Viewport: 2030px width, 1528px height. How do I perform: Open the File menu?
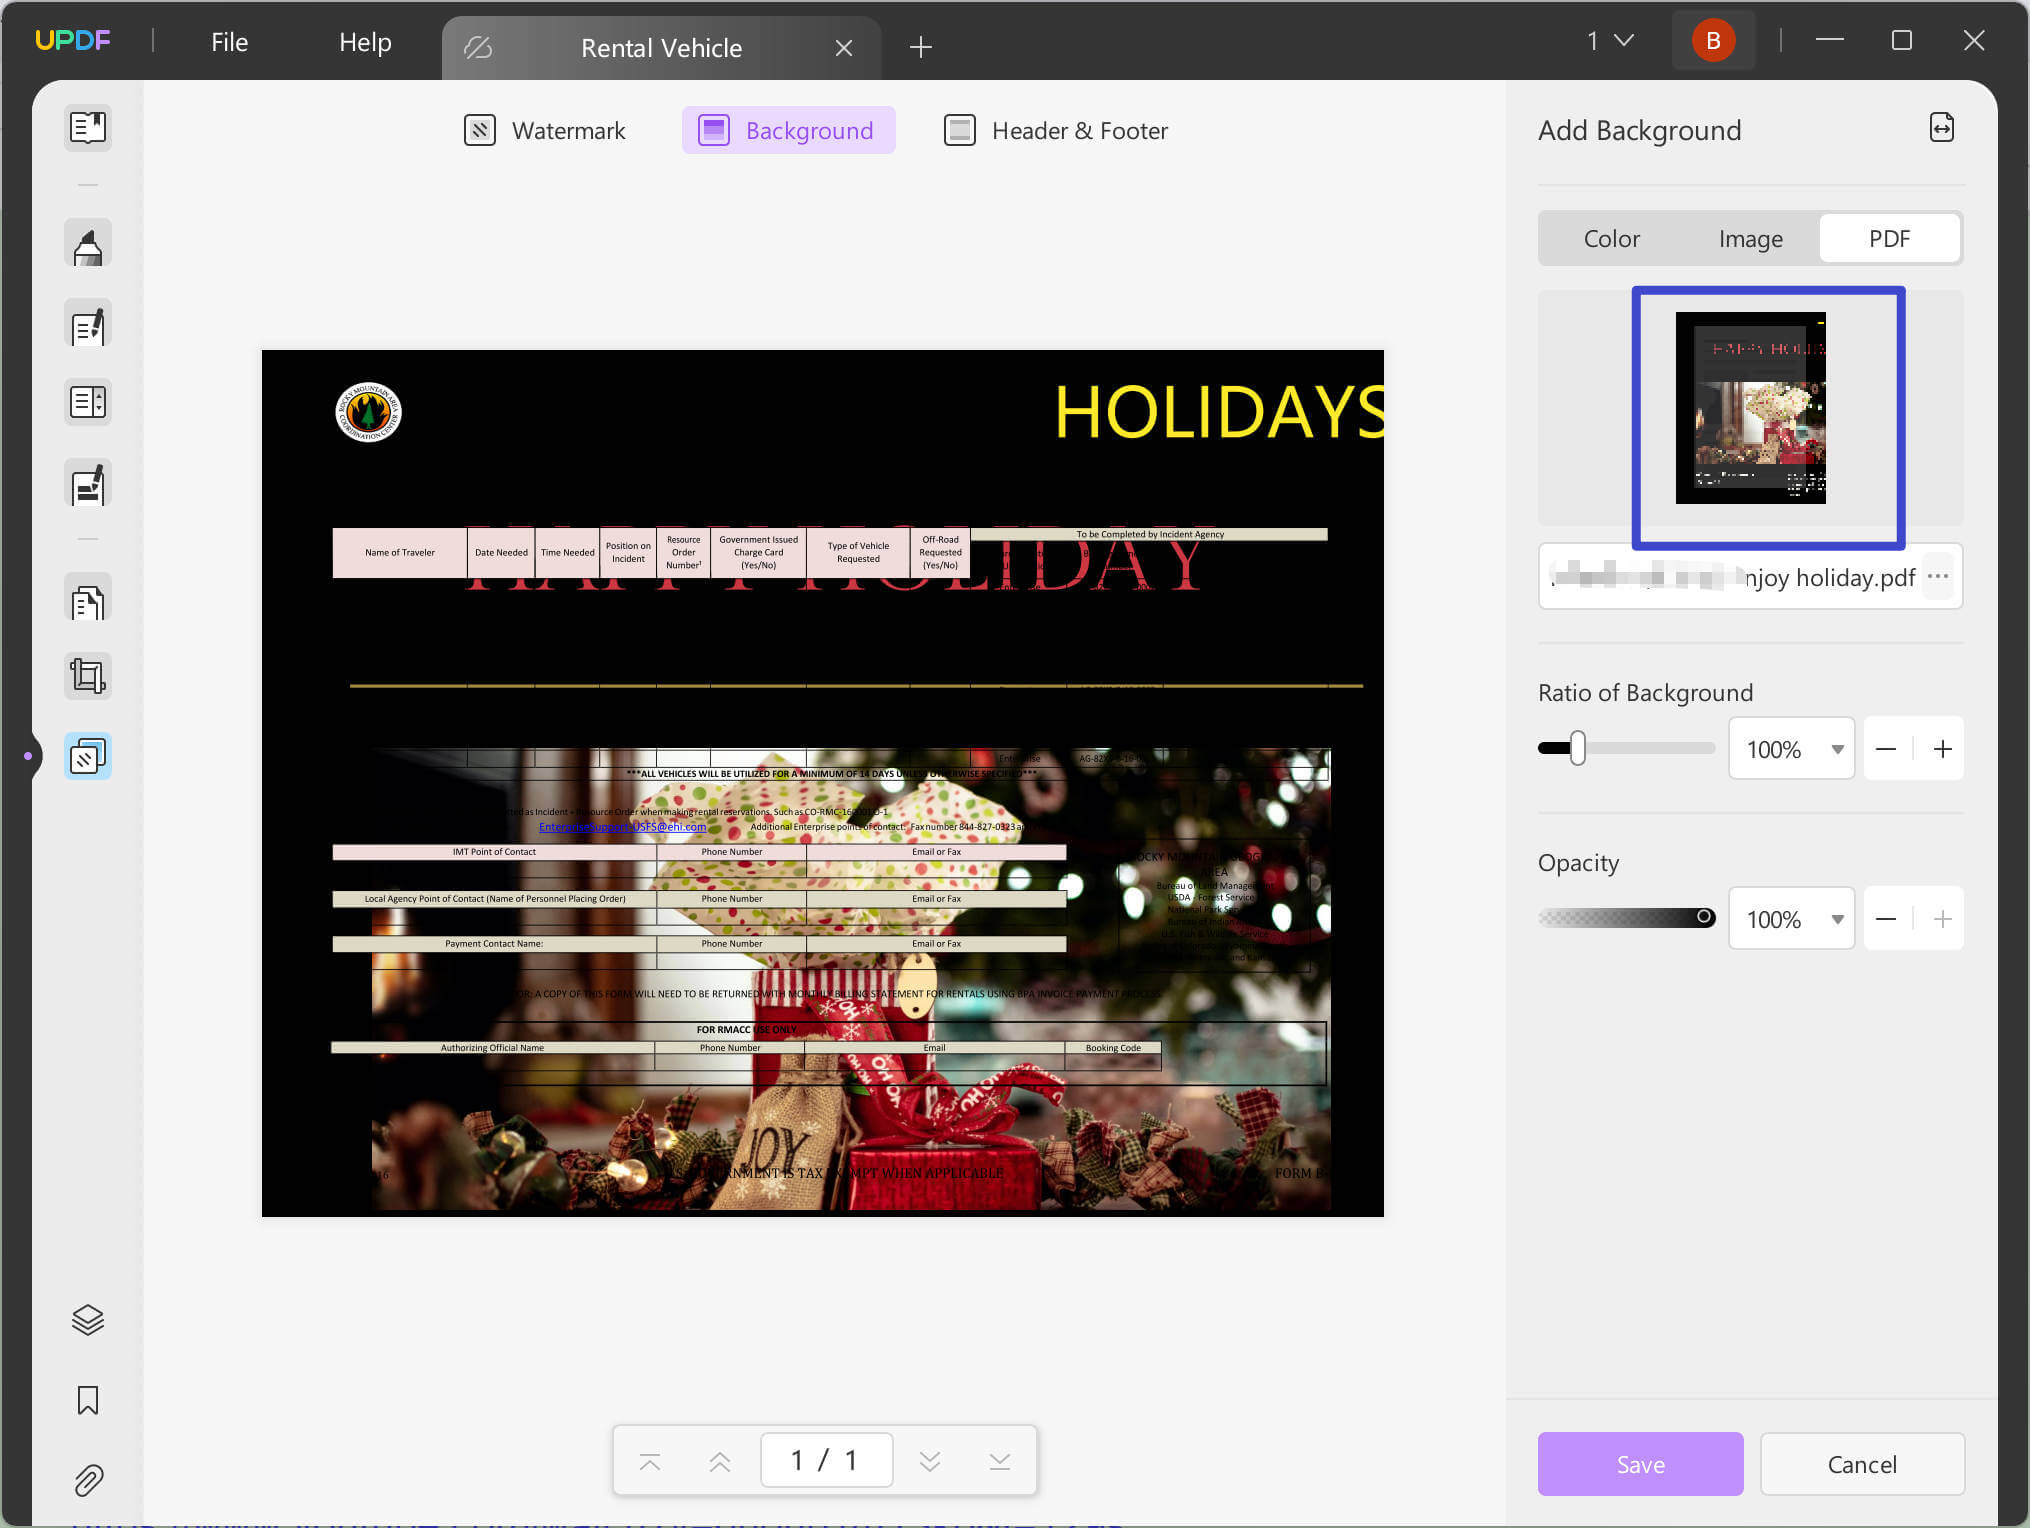(228, 41)
